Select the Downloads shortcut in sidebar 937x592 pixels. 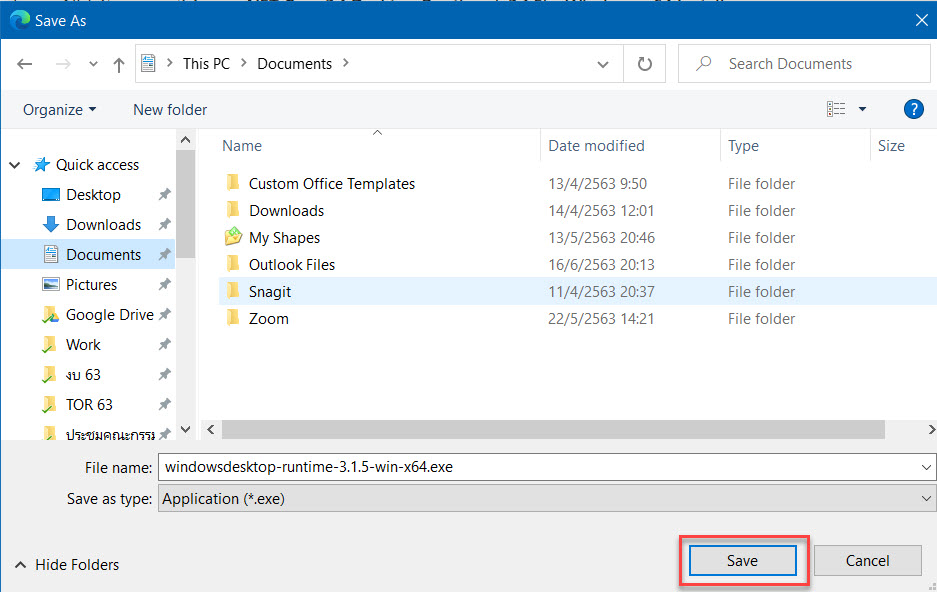[103, 225]
